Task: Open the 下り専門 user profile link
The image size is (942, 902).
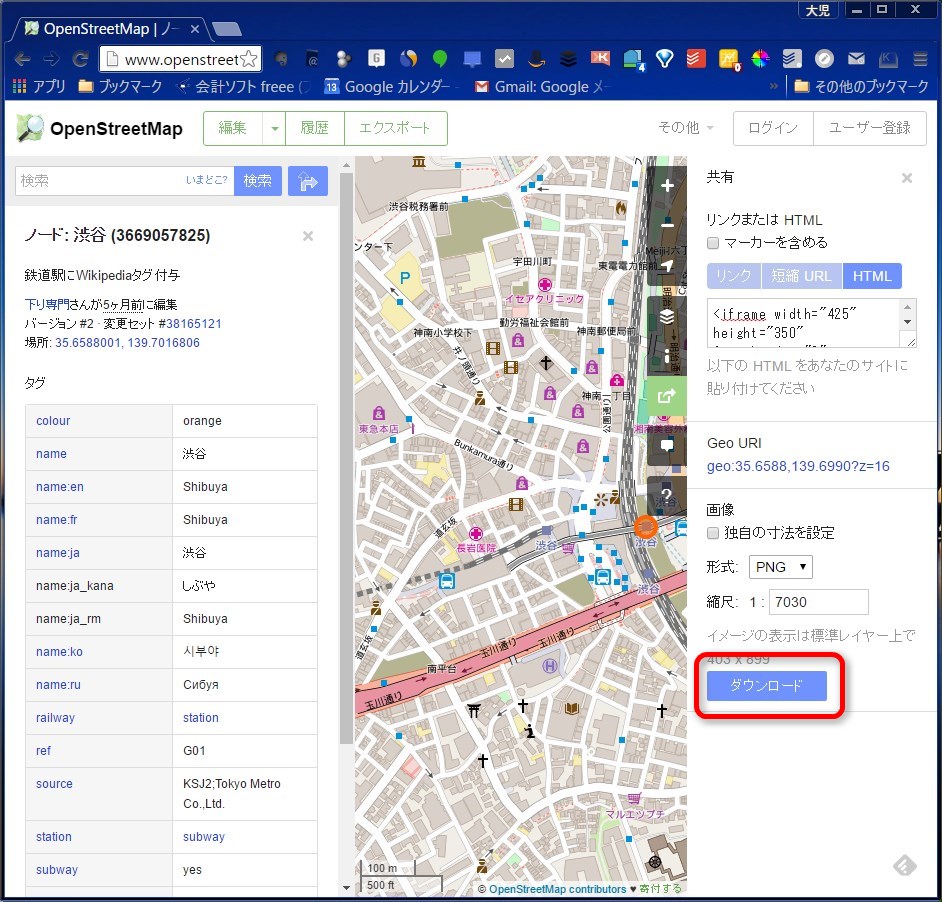Action: (47, 305)
